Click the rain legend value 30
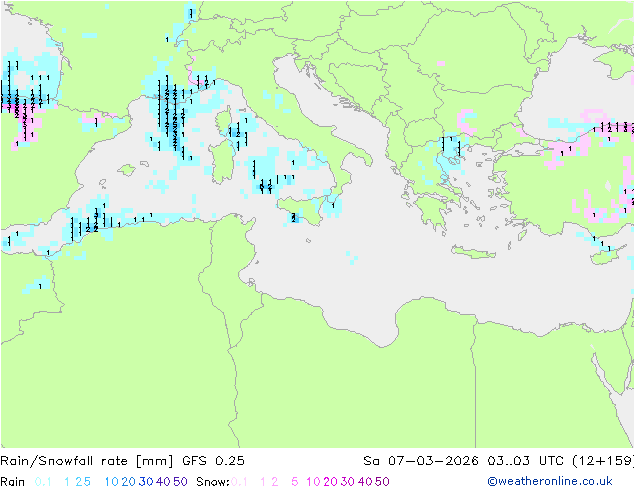 pyautogui.click(x=146, y=482)
